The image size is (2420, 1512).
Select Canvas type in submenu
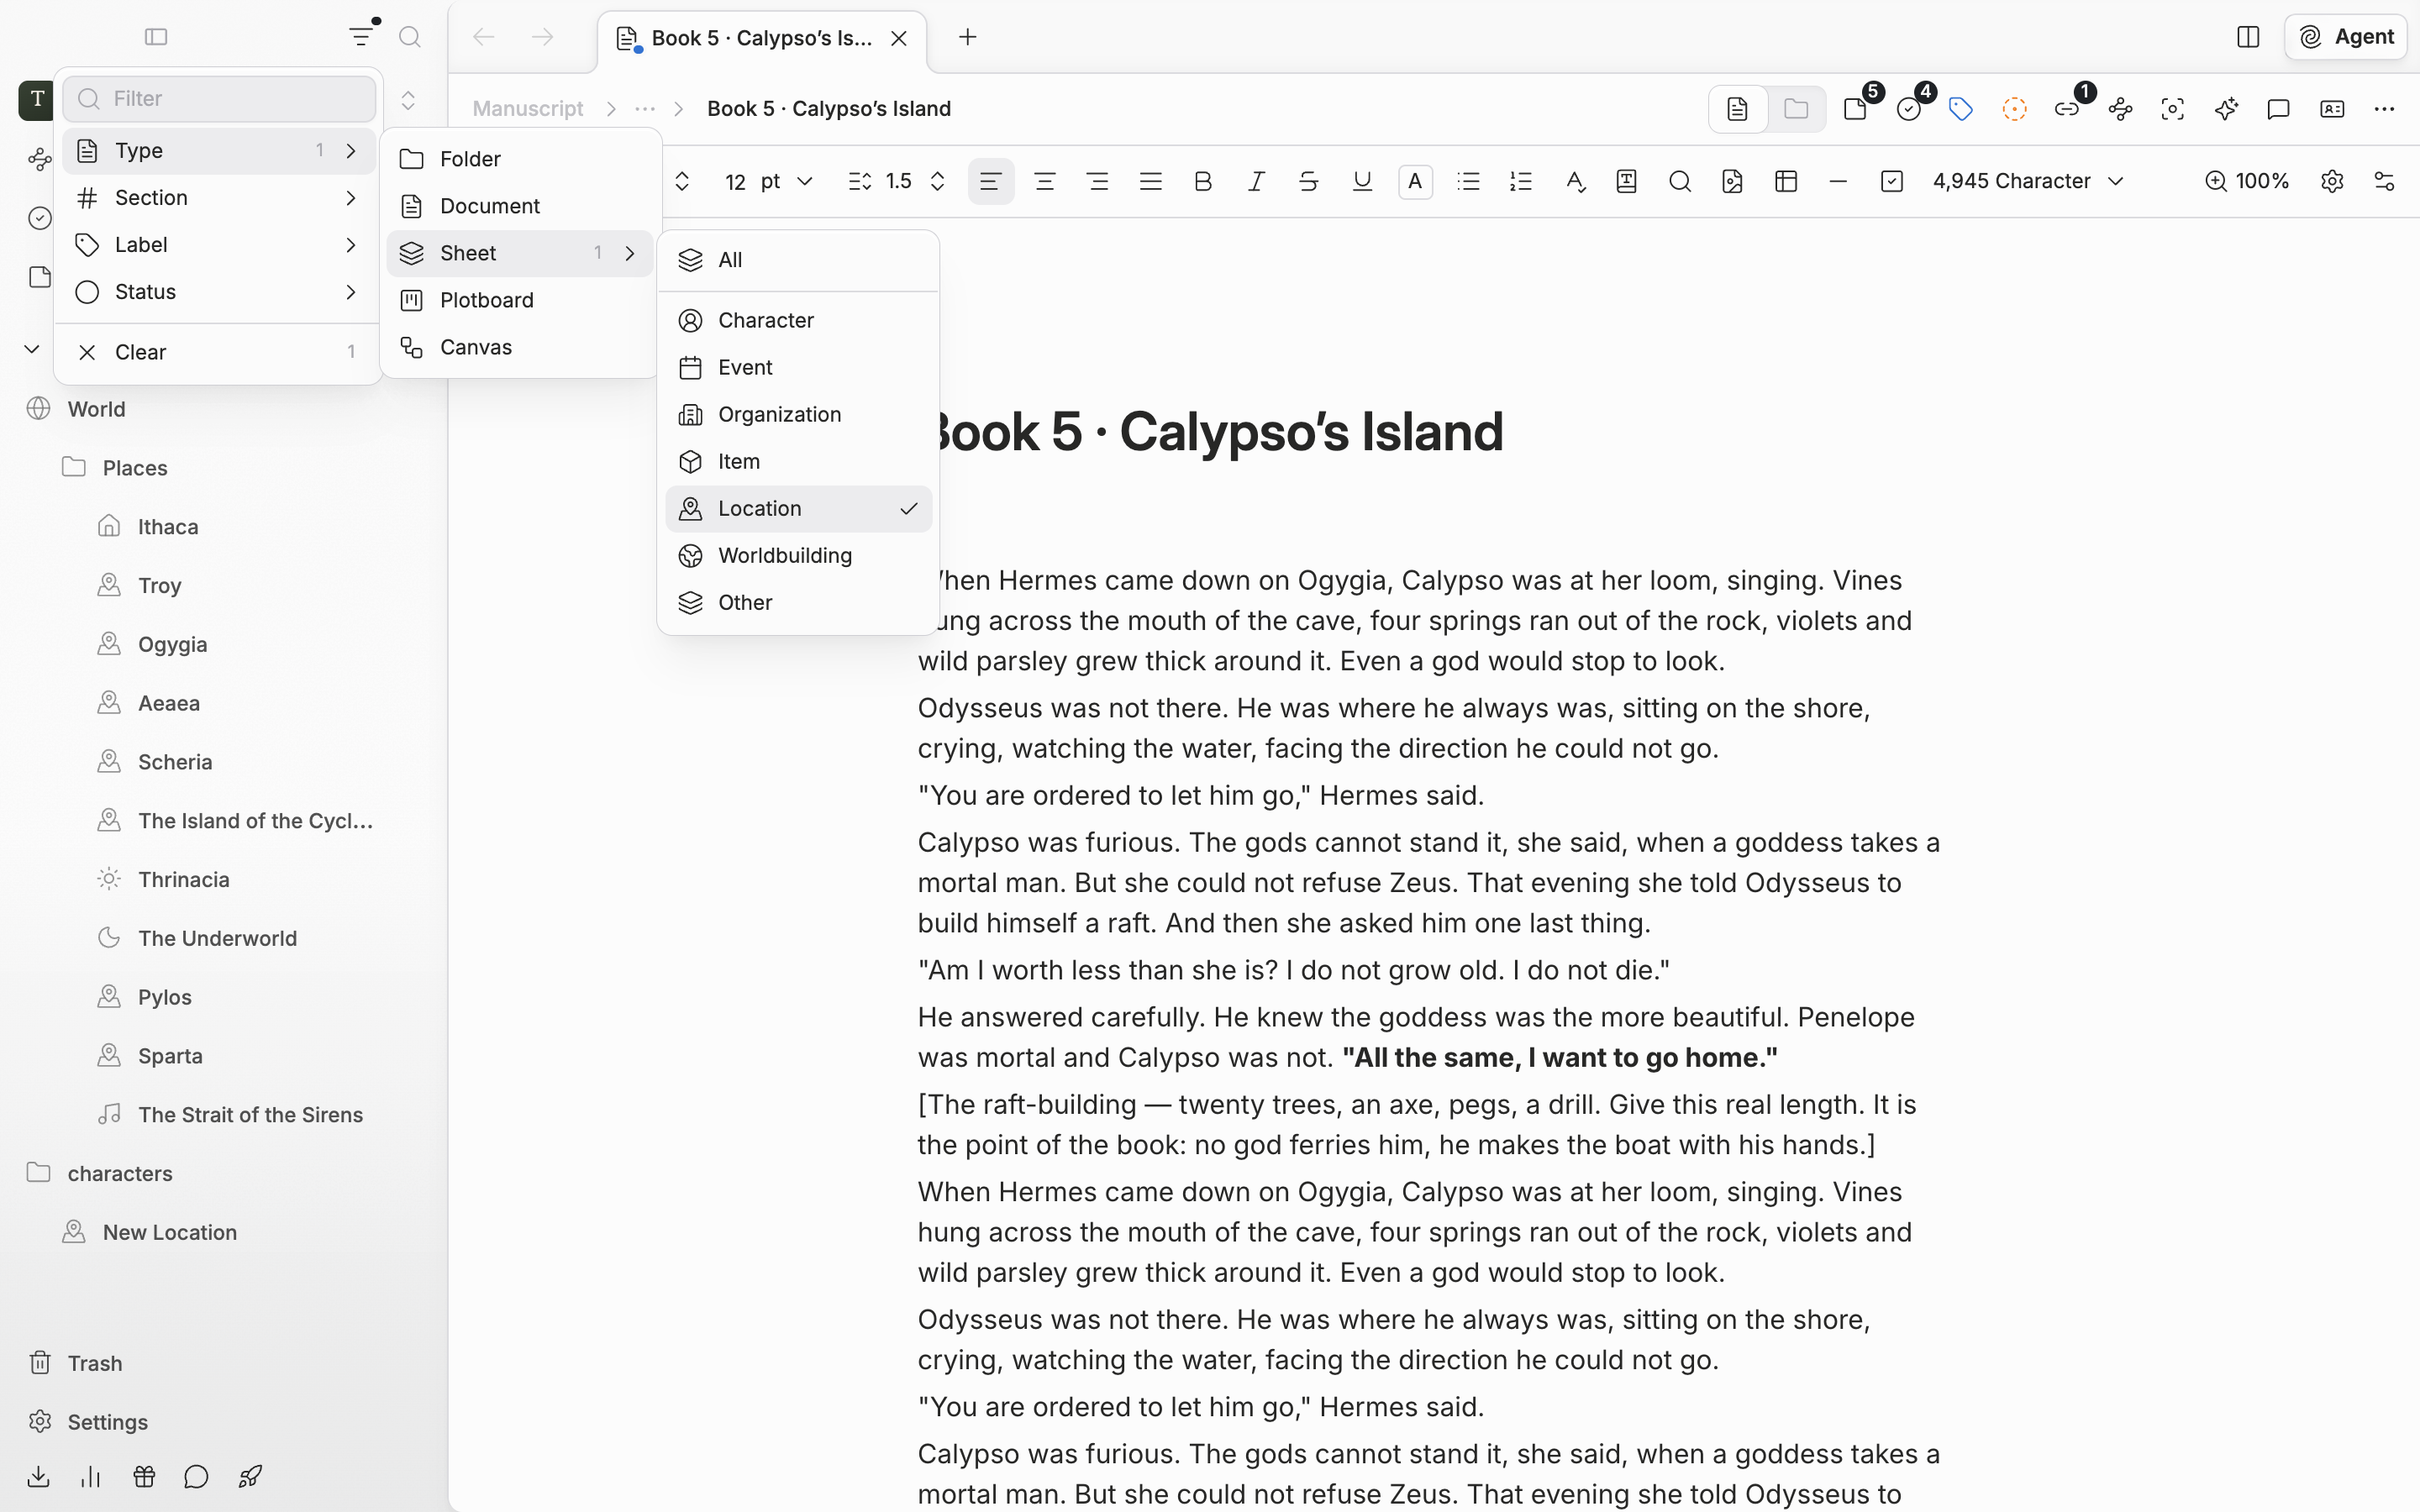pos(520,347)
